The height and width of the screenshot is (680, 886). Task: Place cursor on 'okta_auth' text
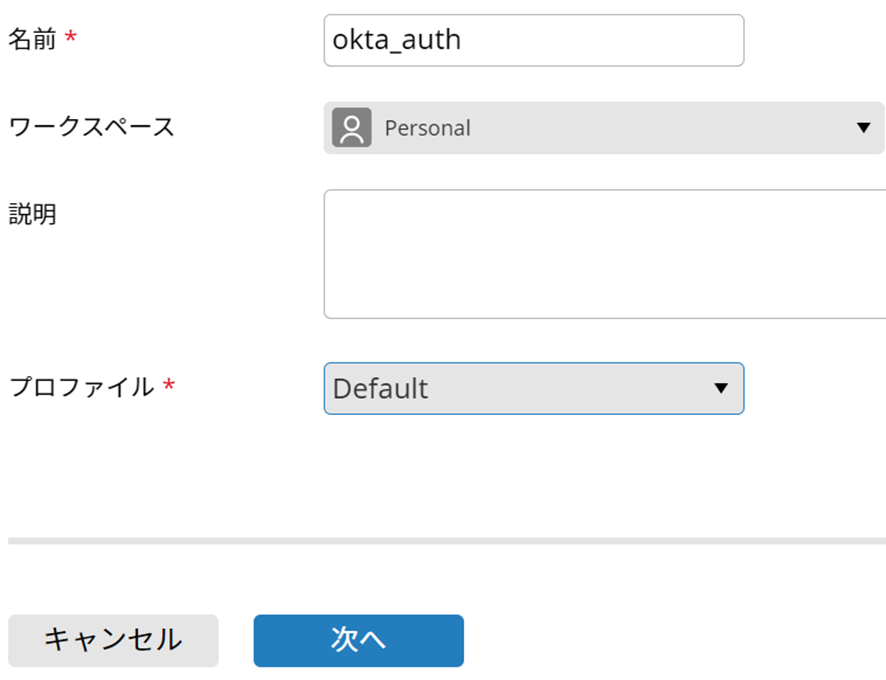click(396, 40)
